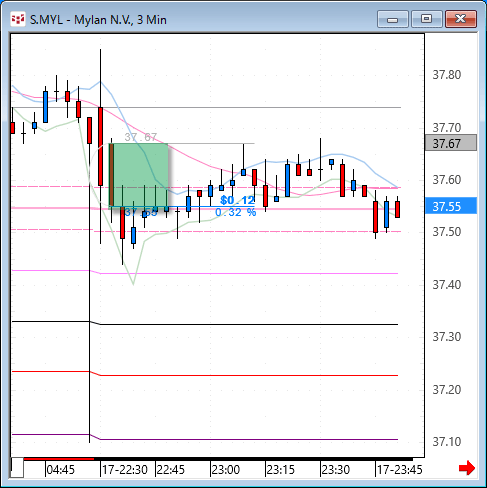Click the red bar in bottom scrollbar
The width and height of the screenshot is (487, 488).
(59, 459)
